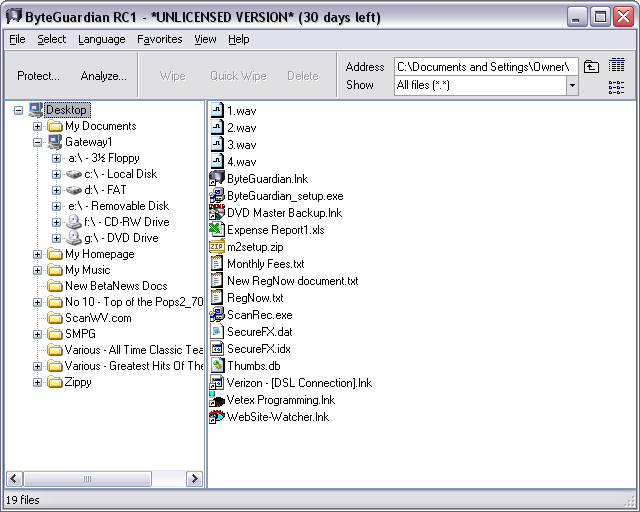Open the Select menu
The image size is (640, 512).
pyautogui.click(x=51, y=39)
